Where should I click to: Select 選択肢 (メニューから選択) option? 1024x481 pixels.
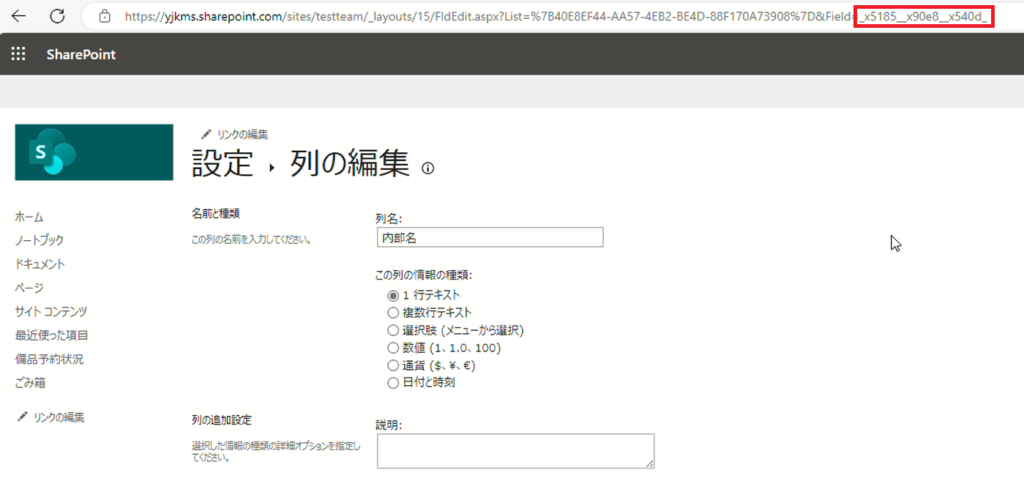click(x=392, y=330)
